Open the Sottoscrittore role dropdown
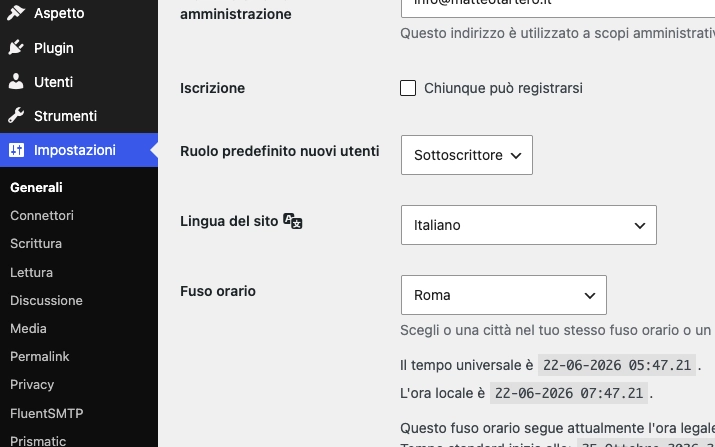The height and width of the screenshot is (447, 715). [x=466, y=155]
